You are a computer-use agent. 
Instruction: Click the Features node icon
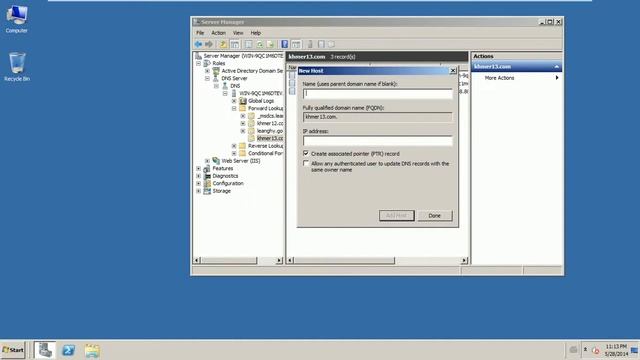(207, 168)
